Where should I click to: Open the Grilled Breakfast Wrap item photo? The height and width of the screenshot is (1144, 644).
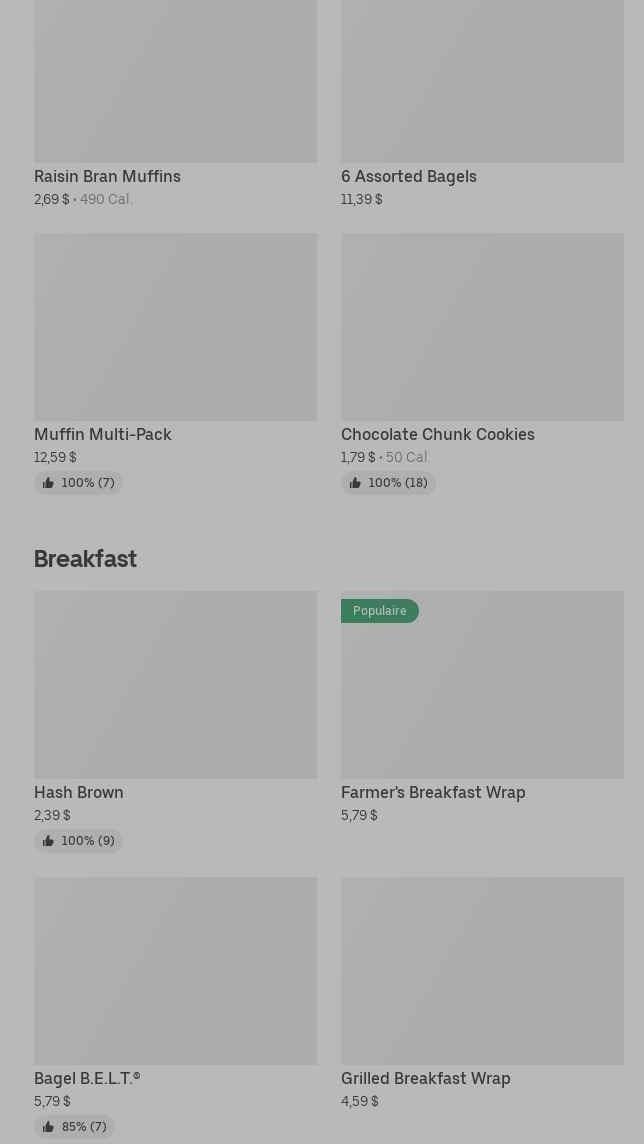point(482,971)
